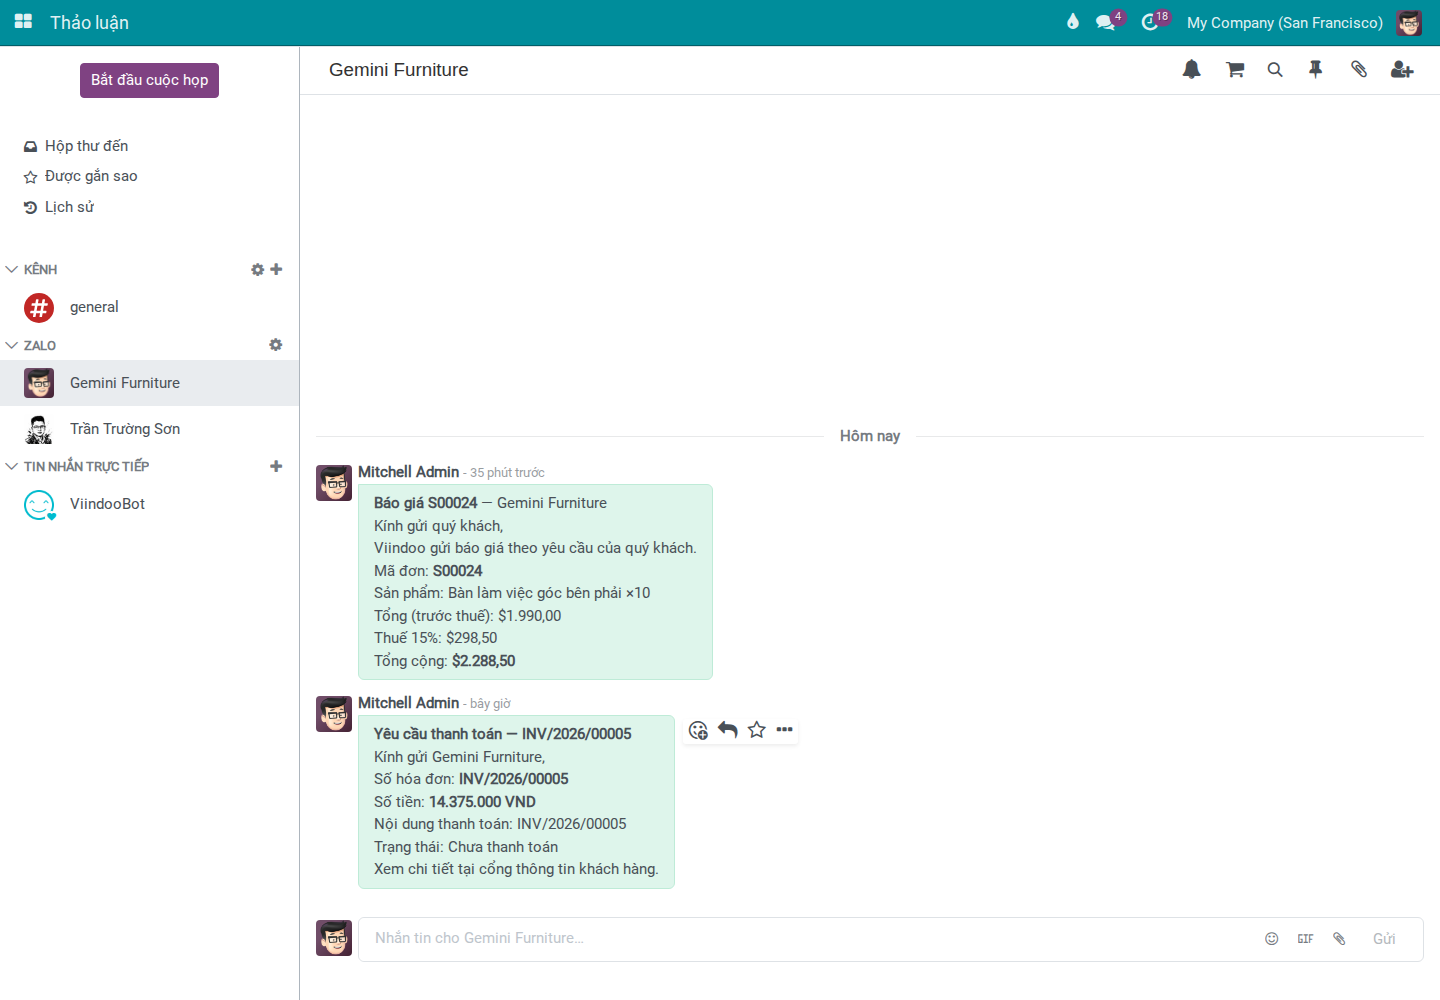Show attachments with paperclip header icon
The image size is (1440, 1000).
(x=1358, y=69)
